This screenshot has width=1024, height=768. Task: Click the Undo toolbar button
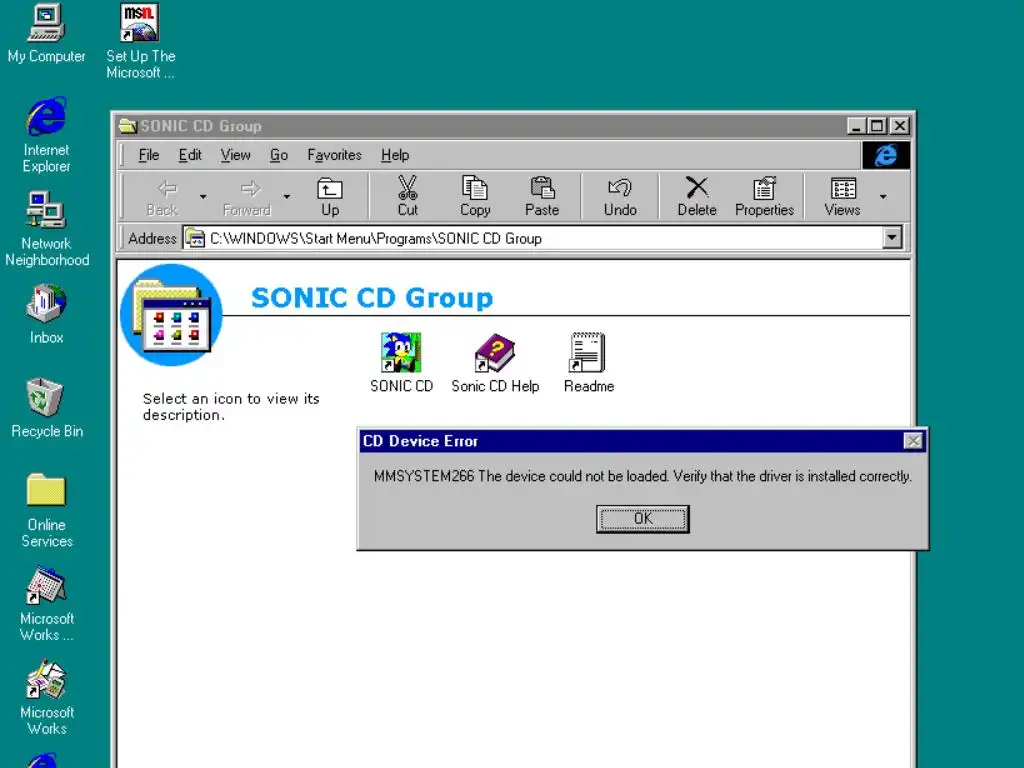pos(620,197)
